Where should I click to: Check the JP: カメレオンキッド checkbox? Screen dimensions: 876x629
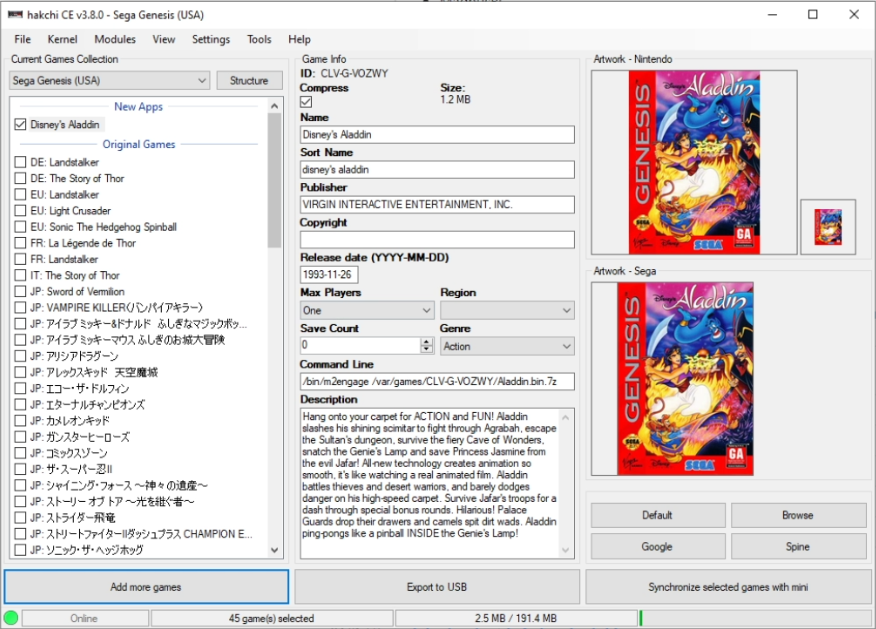coord(21,421)
